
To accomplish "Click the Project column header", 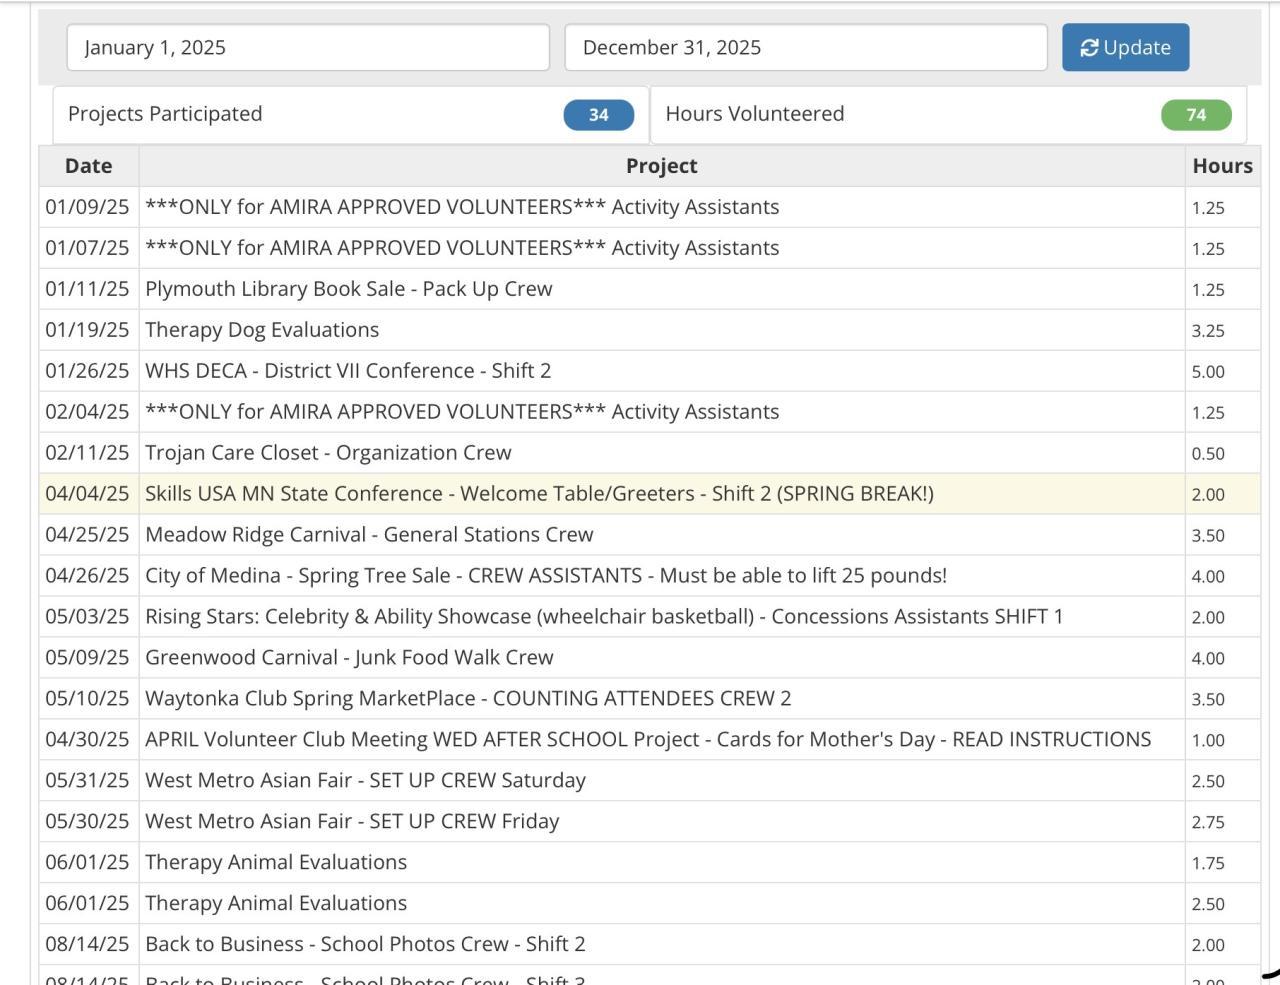I will point(661,166).
